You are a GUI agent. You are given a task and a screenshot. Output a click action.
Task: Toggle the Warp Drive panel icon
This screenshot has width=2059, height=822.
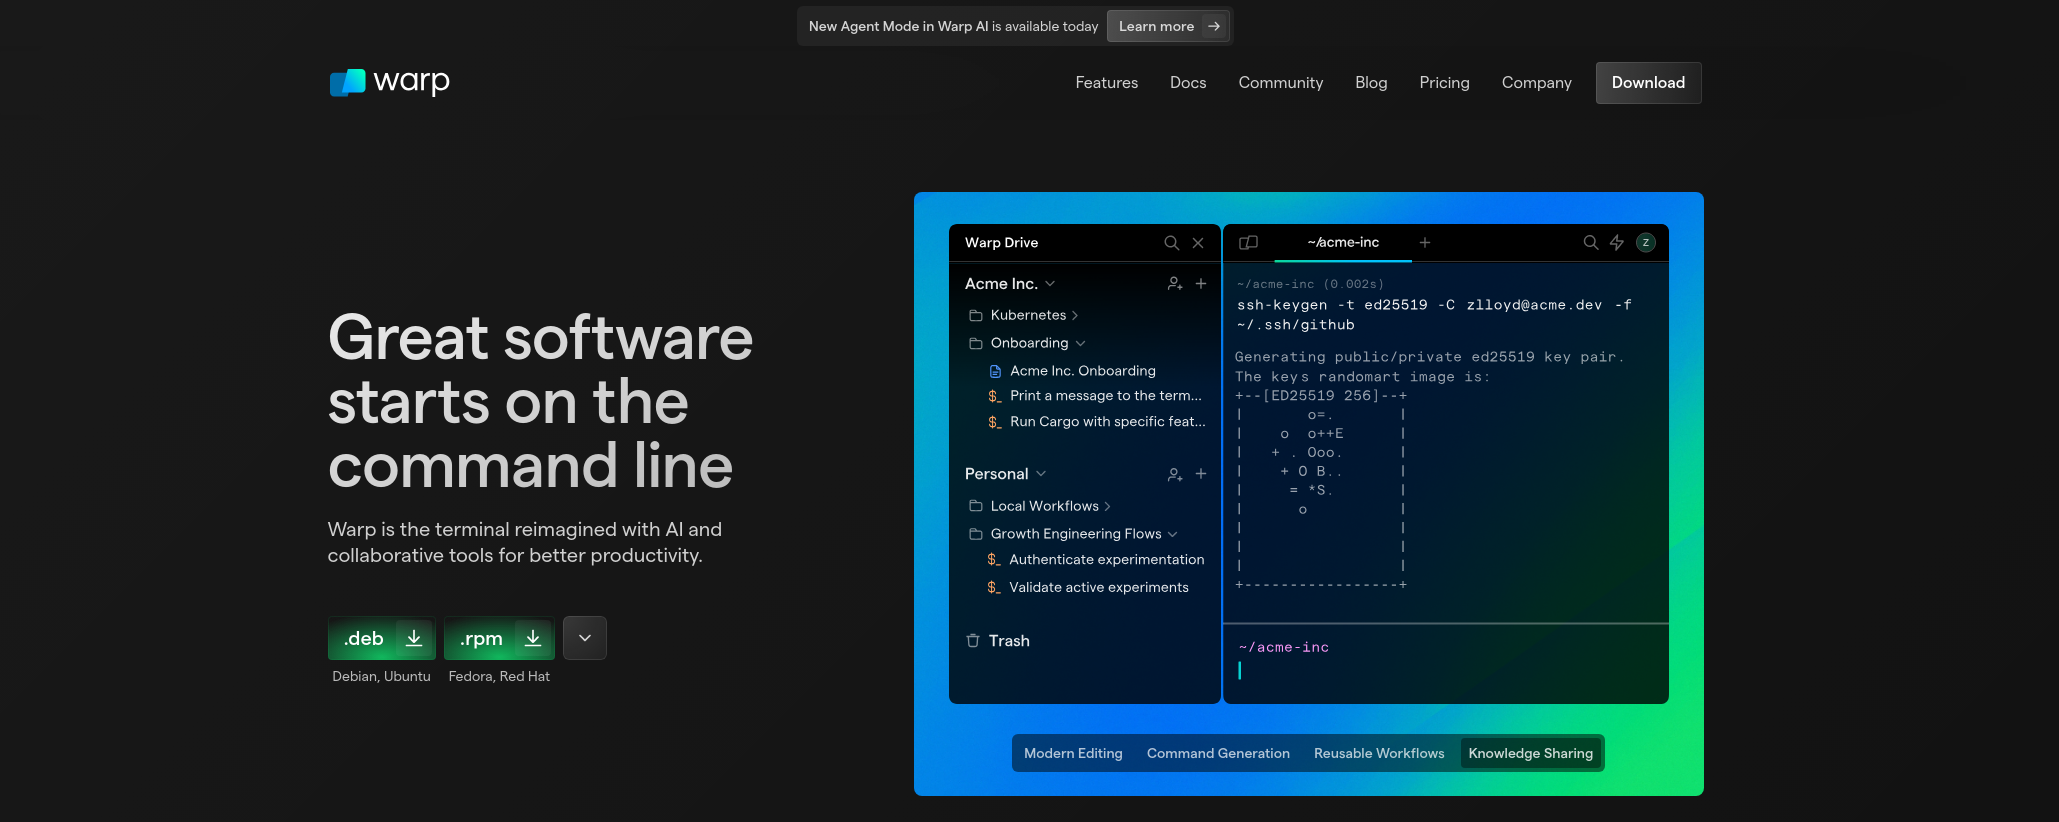[x=1248, y=243]
